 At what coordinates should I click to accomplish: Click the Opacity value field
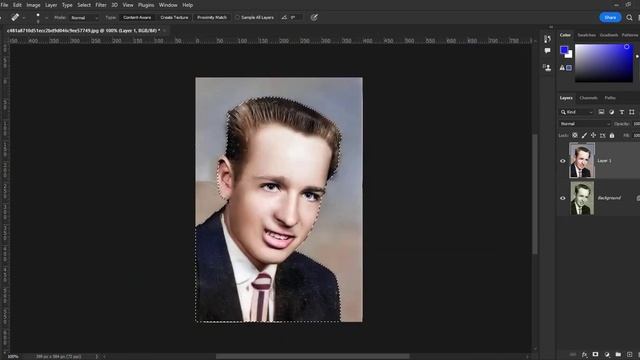point(636,124)
